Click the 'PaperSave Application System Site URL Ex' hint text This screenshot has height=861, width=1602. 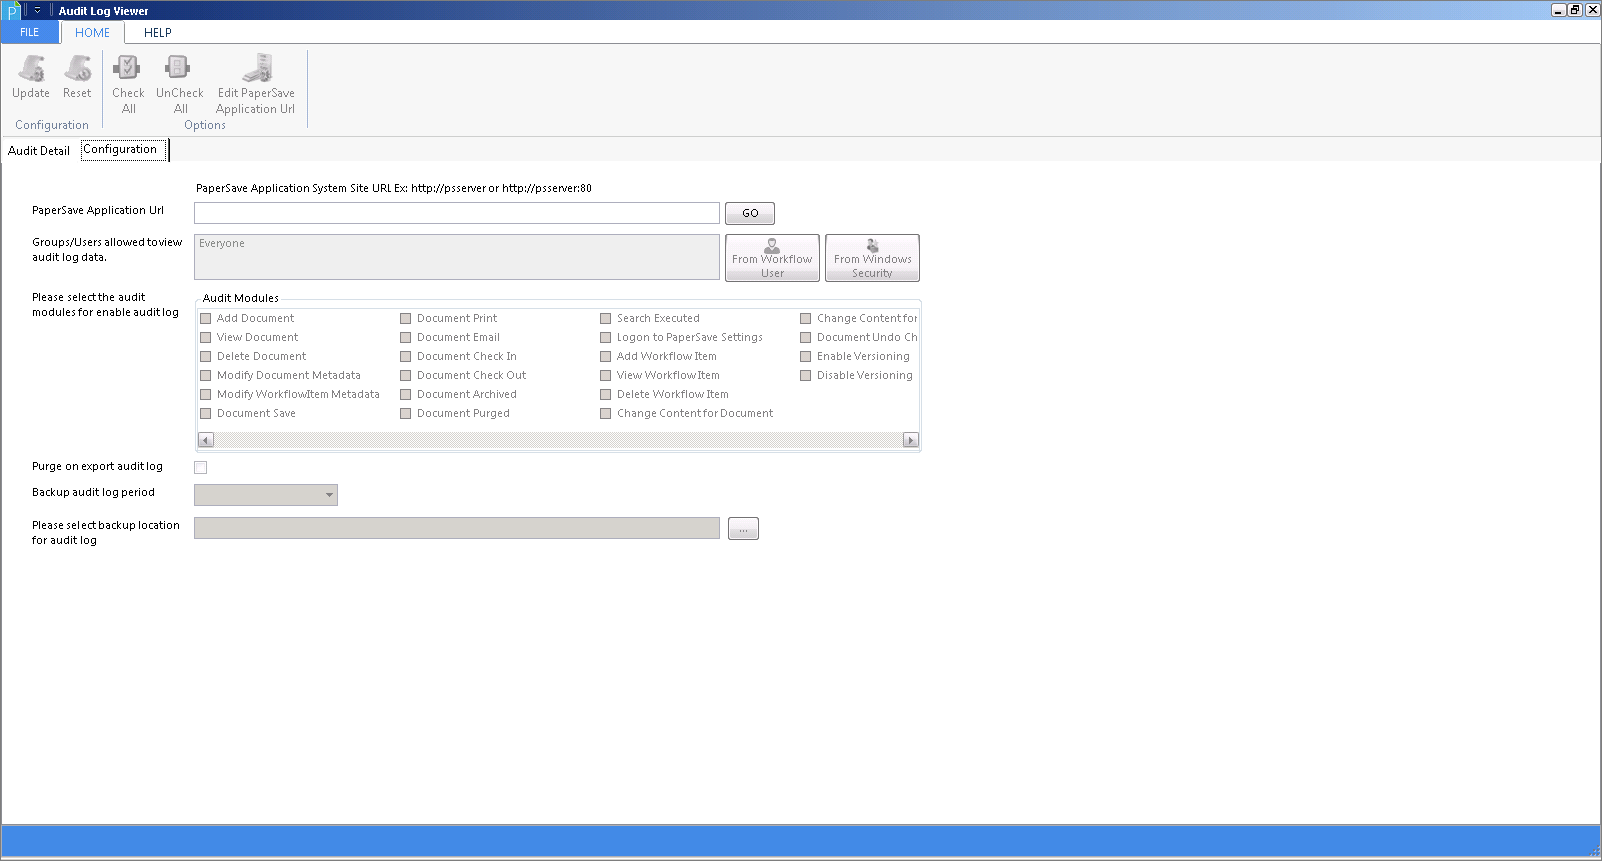tap(394, 188)
